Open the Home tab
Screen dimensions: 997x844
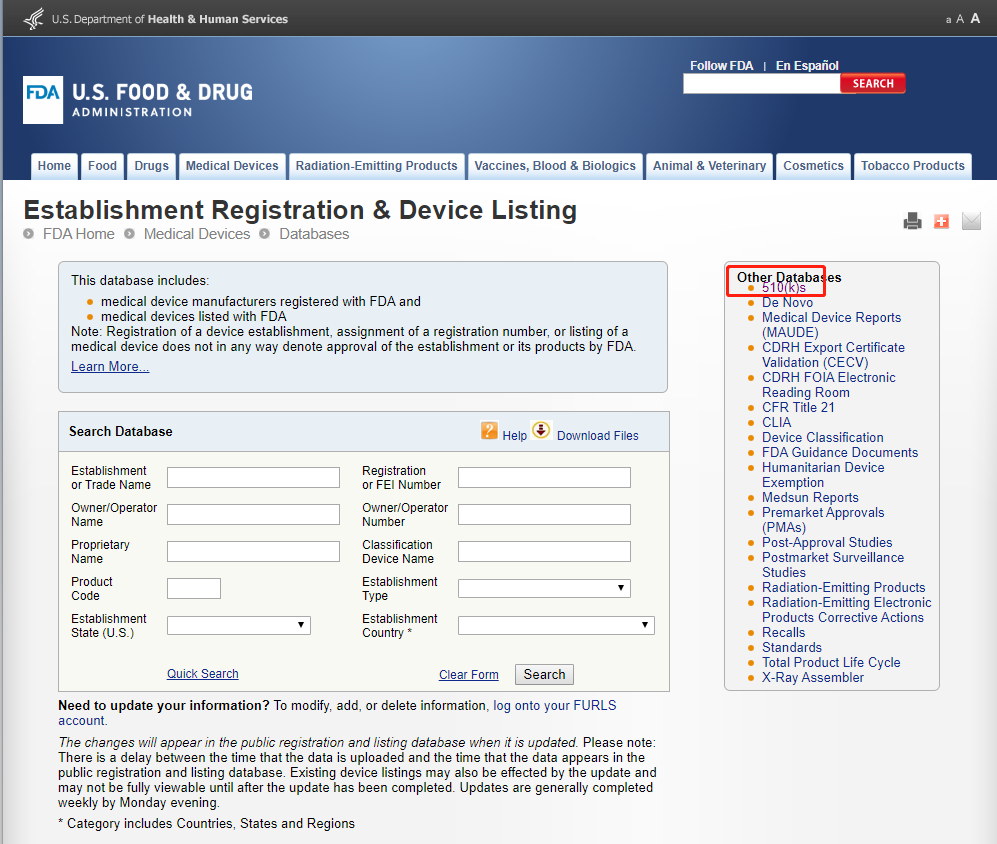(54, 166)
